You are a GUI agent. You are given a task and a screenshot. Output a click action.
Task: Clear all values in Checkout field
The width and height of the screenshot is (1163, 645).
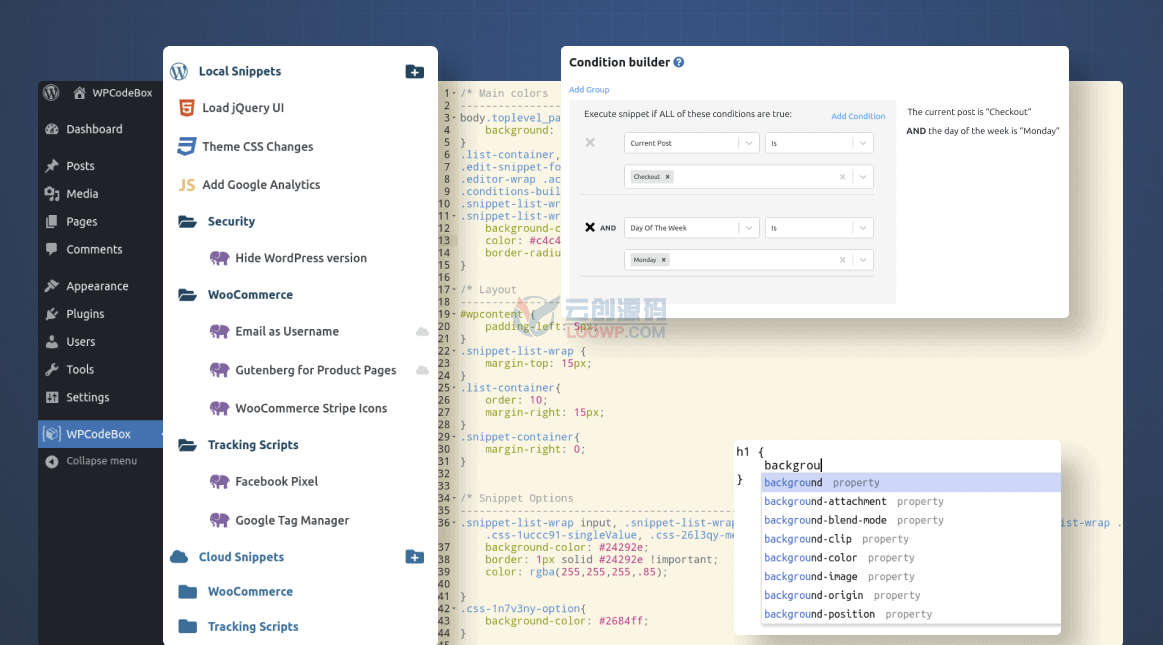tap(842, 176)
